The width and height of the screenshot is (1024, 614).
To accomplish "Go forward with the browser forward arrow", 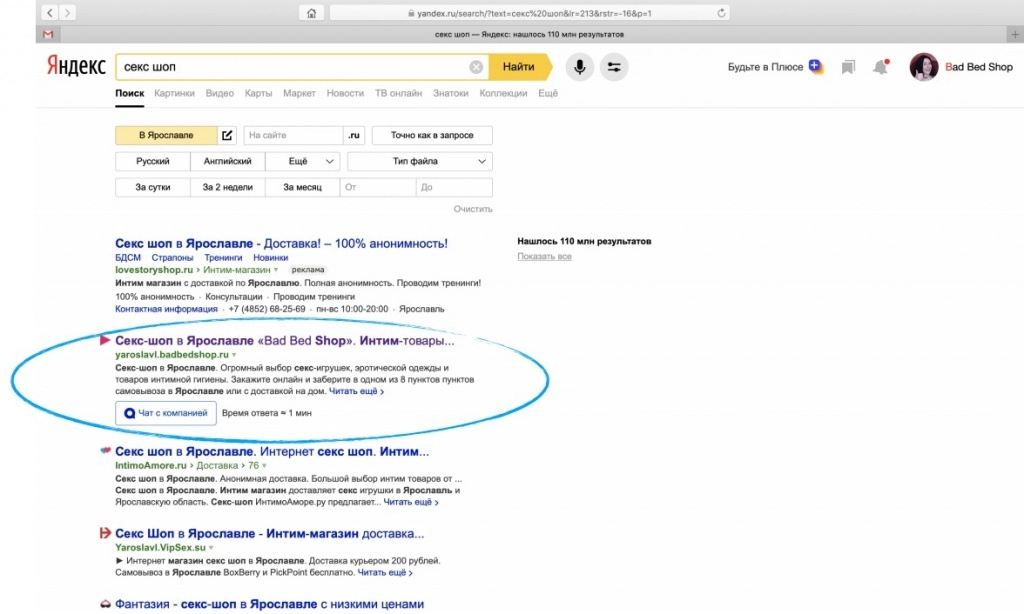I will pos(67,12).
